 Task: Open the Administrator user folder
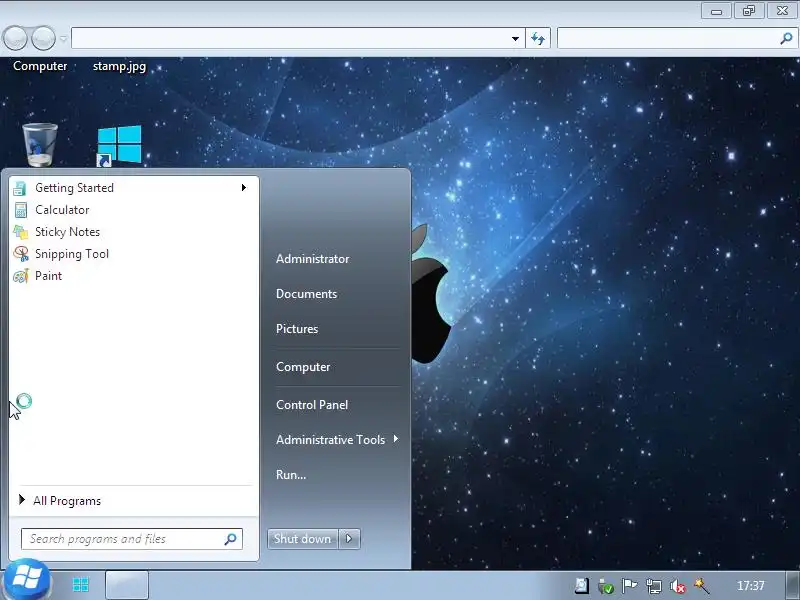(x=313, y=259)
